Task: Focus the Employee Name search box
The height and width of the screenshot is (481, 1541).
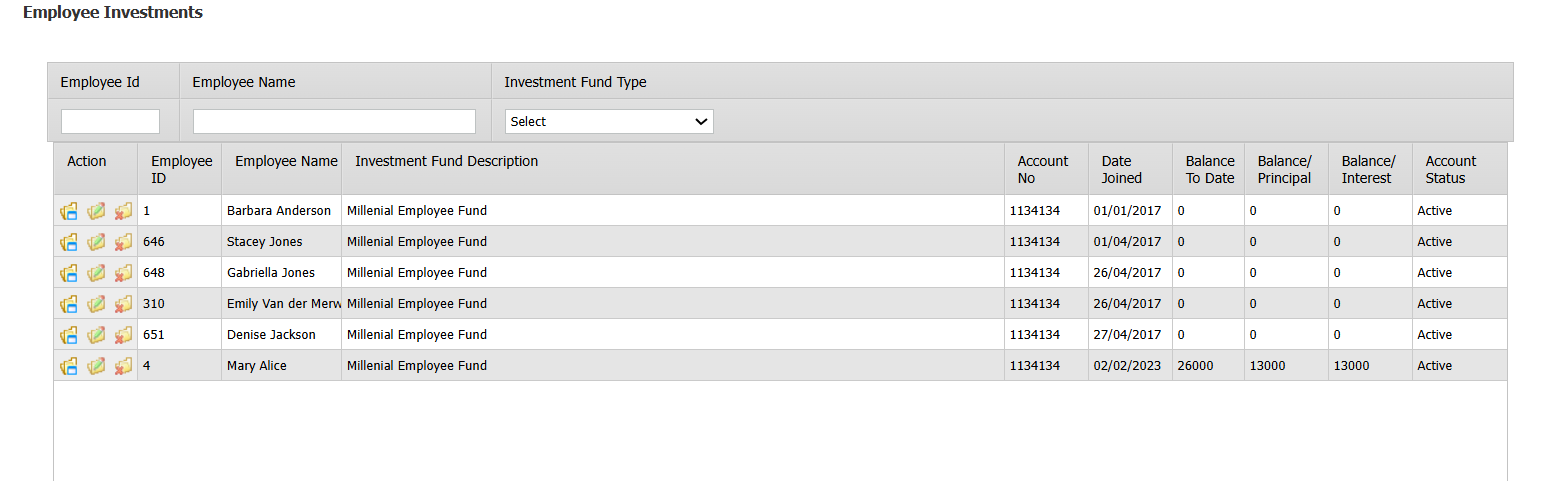Action: (334, 121)
